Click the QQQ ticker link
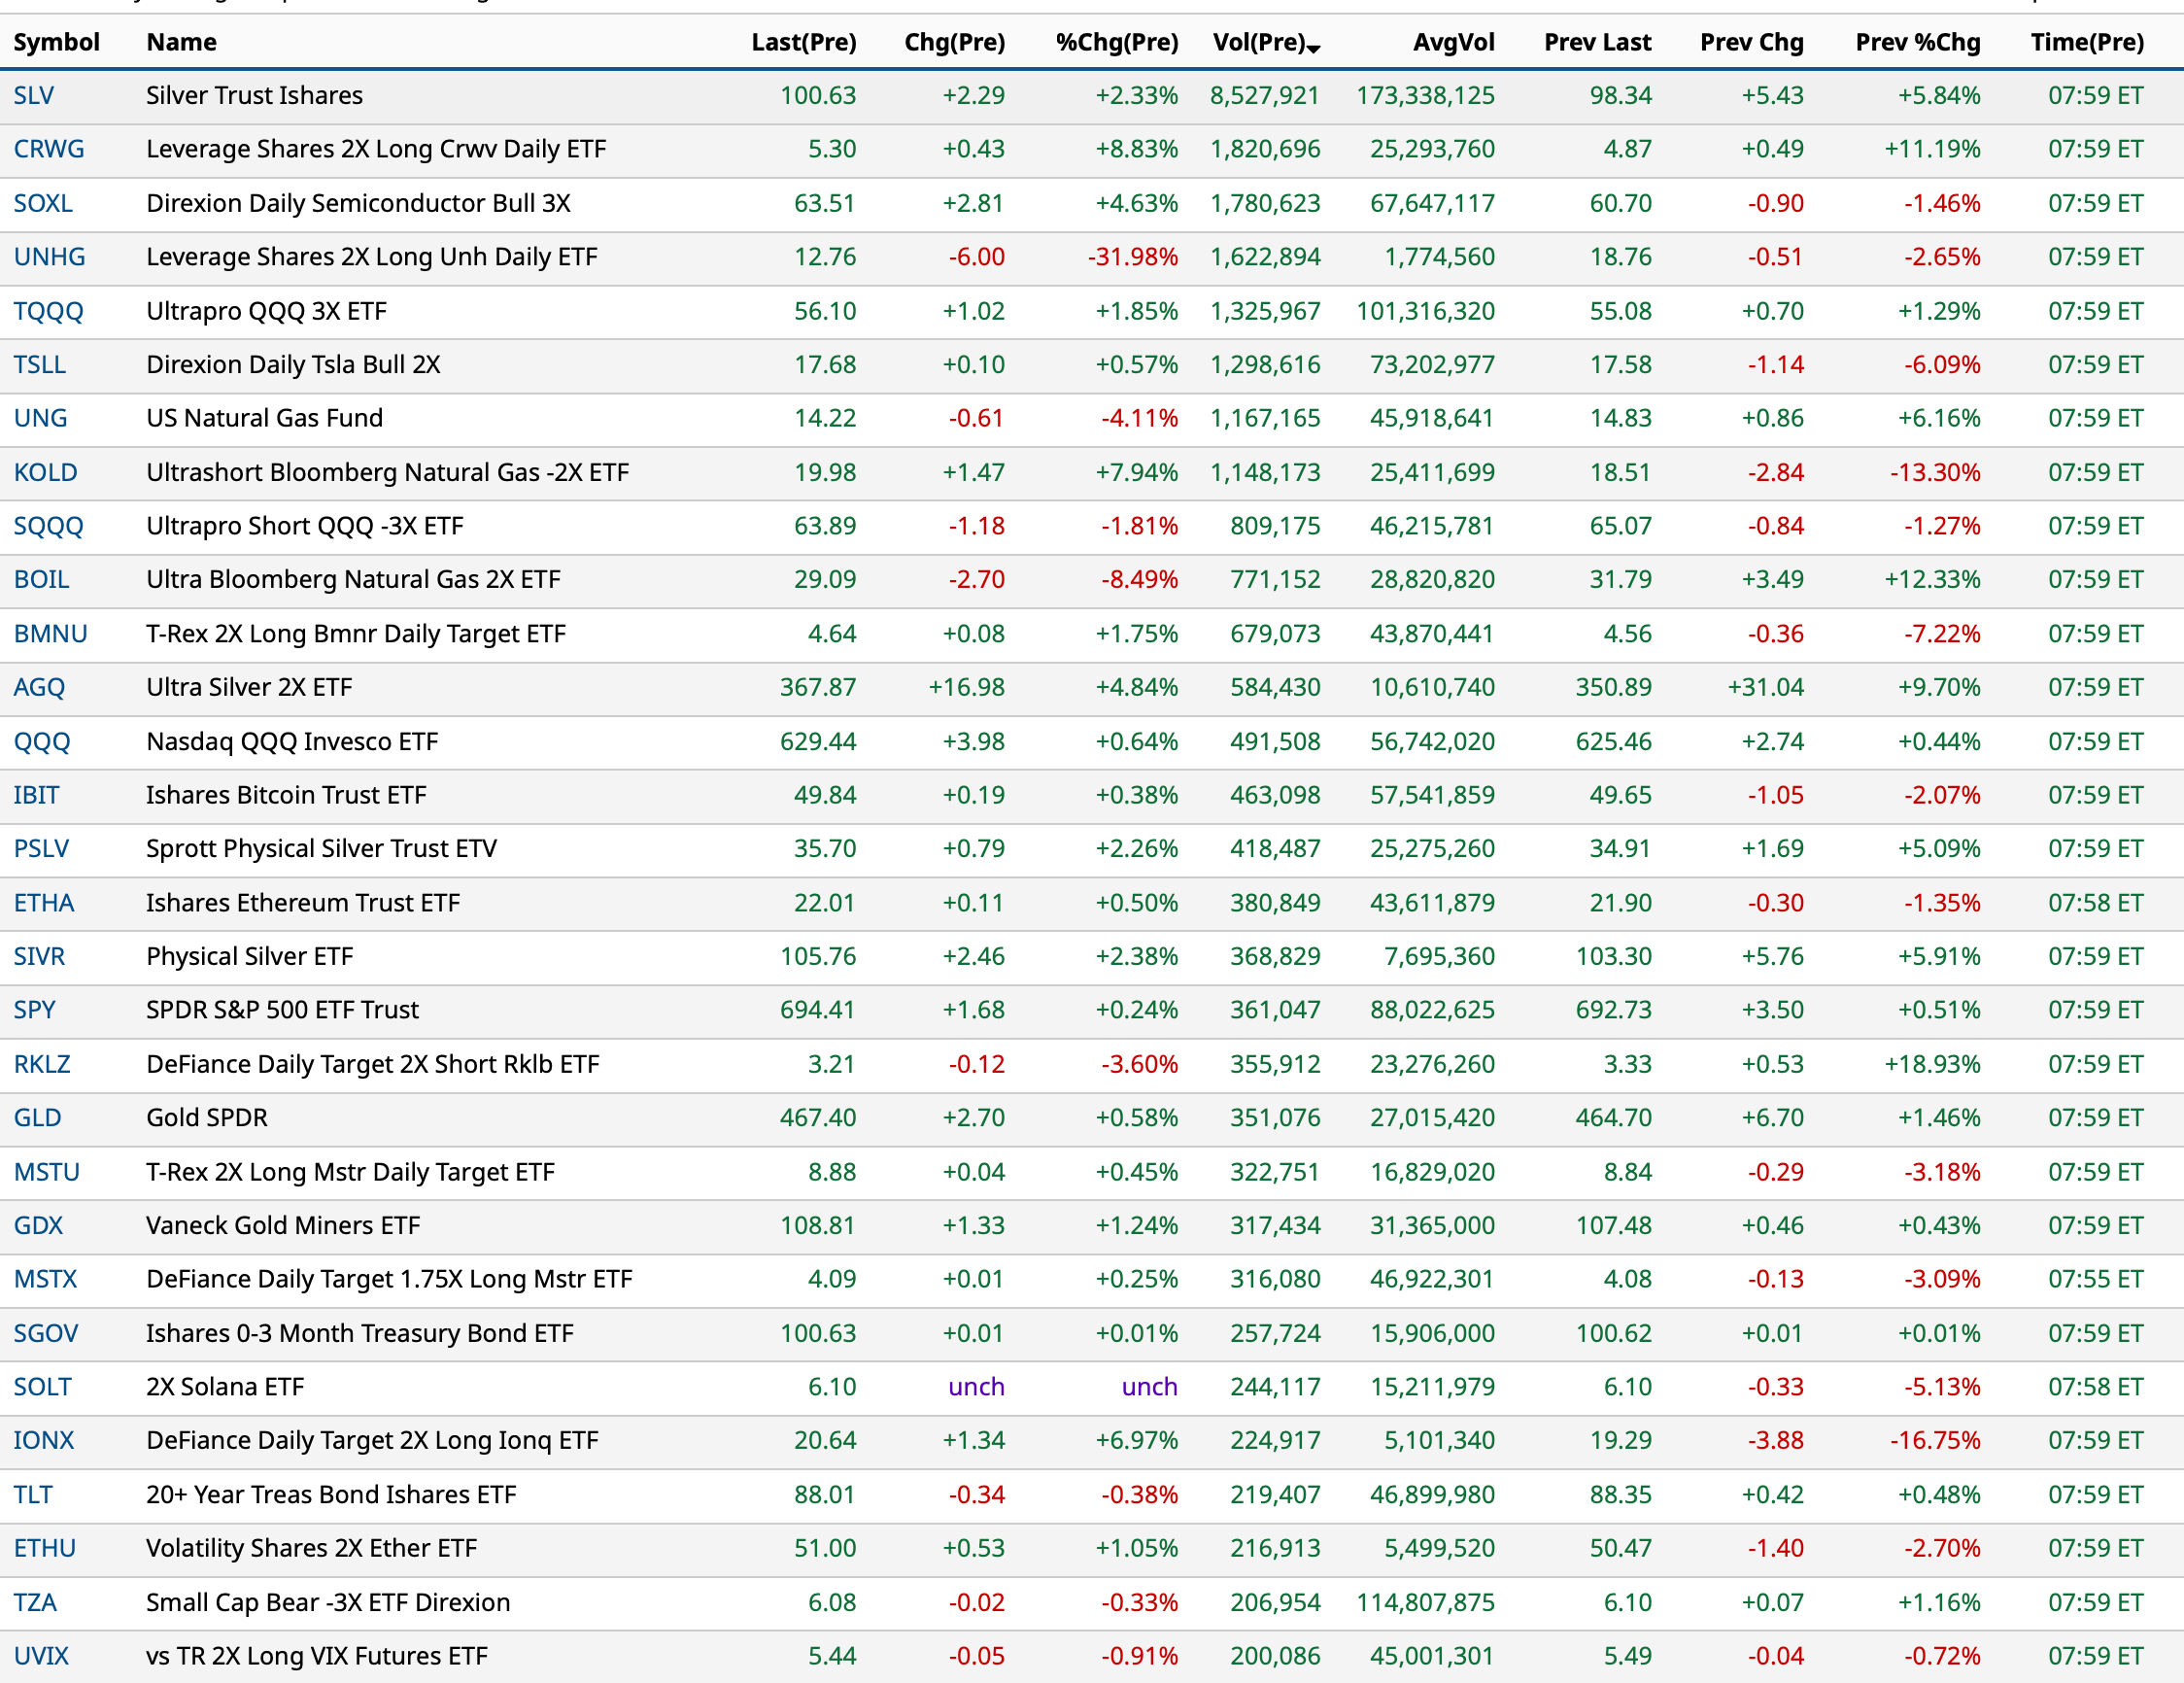2184x1683 pixels. (42, 741)
